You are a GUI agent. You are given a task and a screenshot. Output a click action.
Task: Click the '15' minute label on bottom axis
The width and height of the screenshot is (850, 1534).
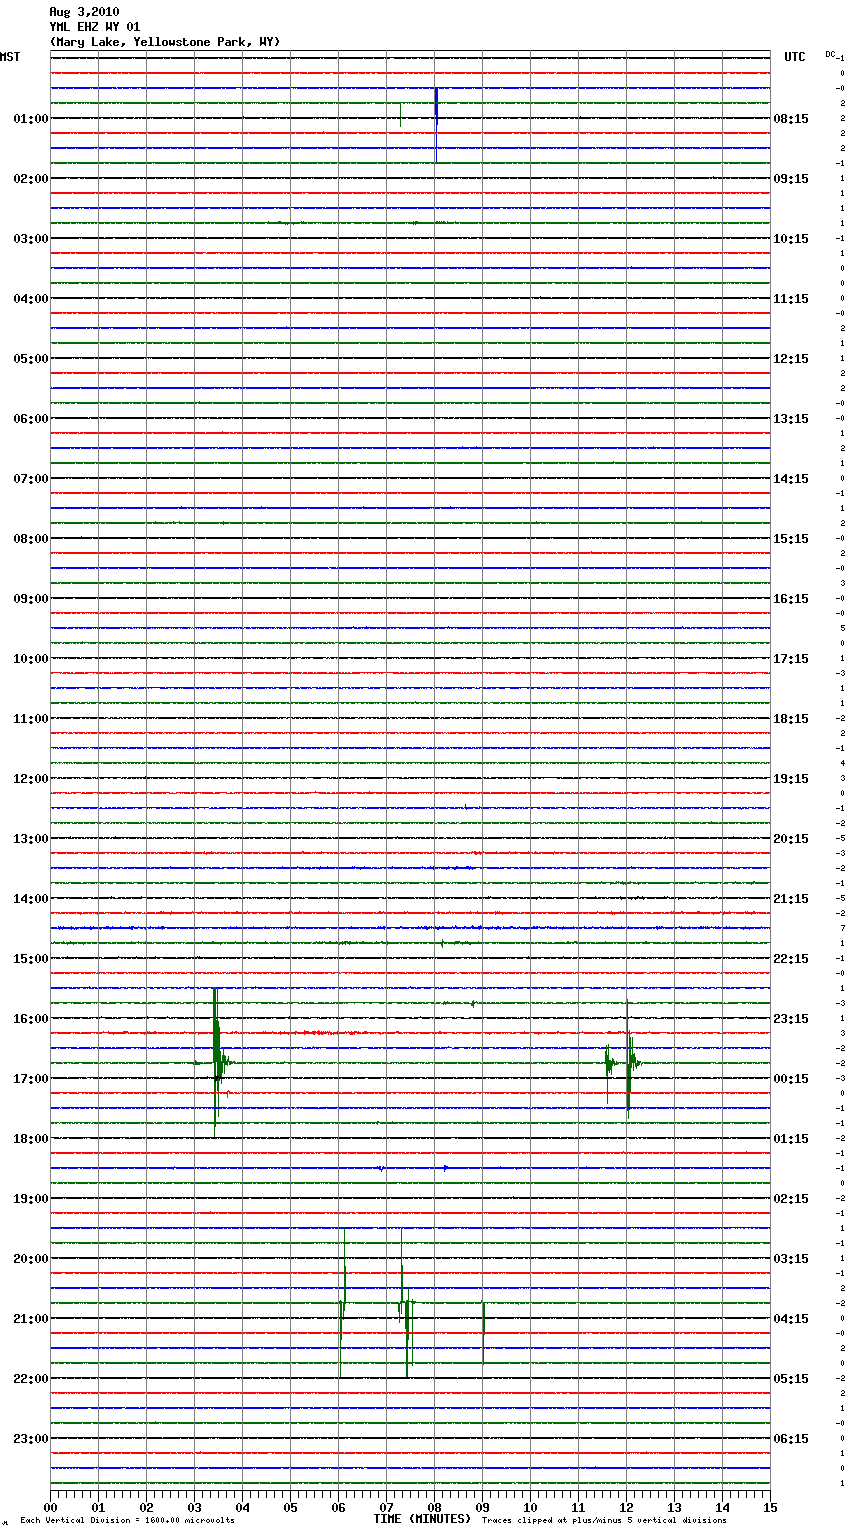pyautogui.click(x=770, y=1507)
